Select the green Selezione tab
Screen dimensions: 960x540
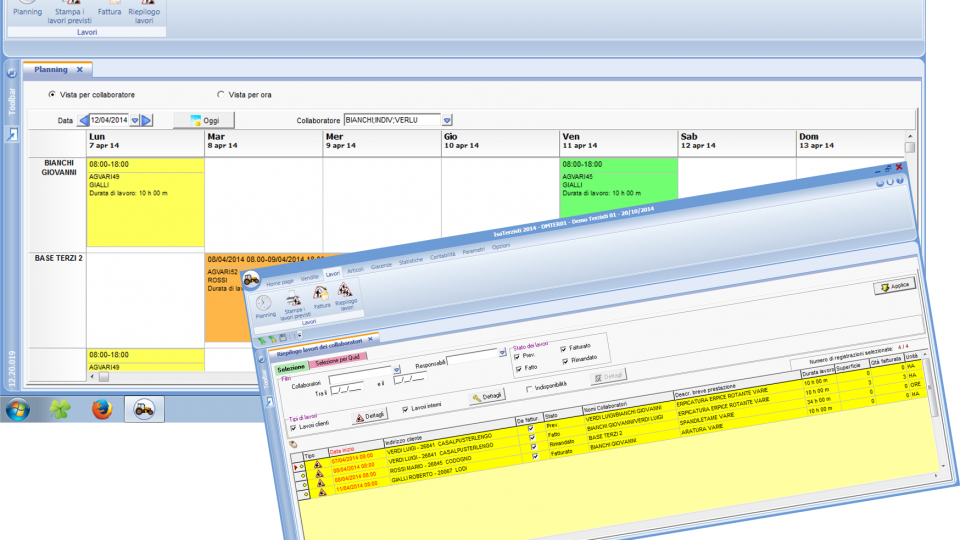click(291, 367)
